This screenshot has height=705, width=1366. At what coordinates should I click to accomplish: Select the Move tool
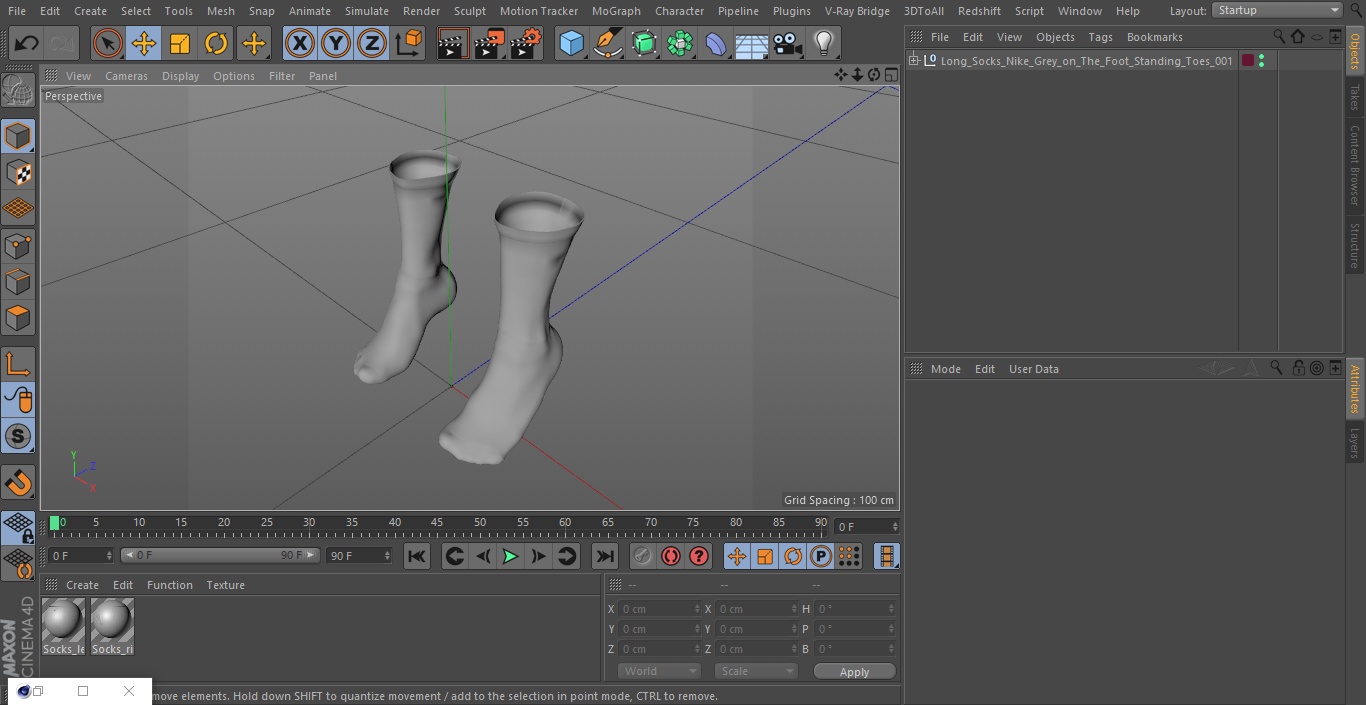point(144,43)
